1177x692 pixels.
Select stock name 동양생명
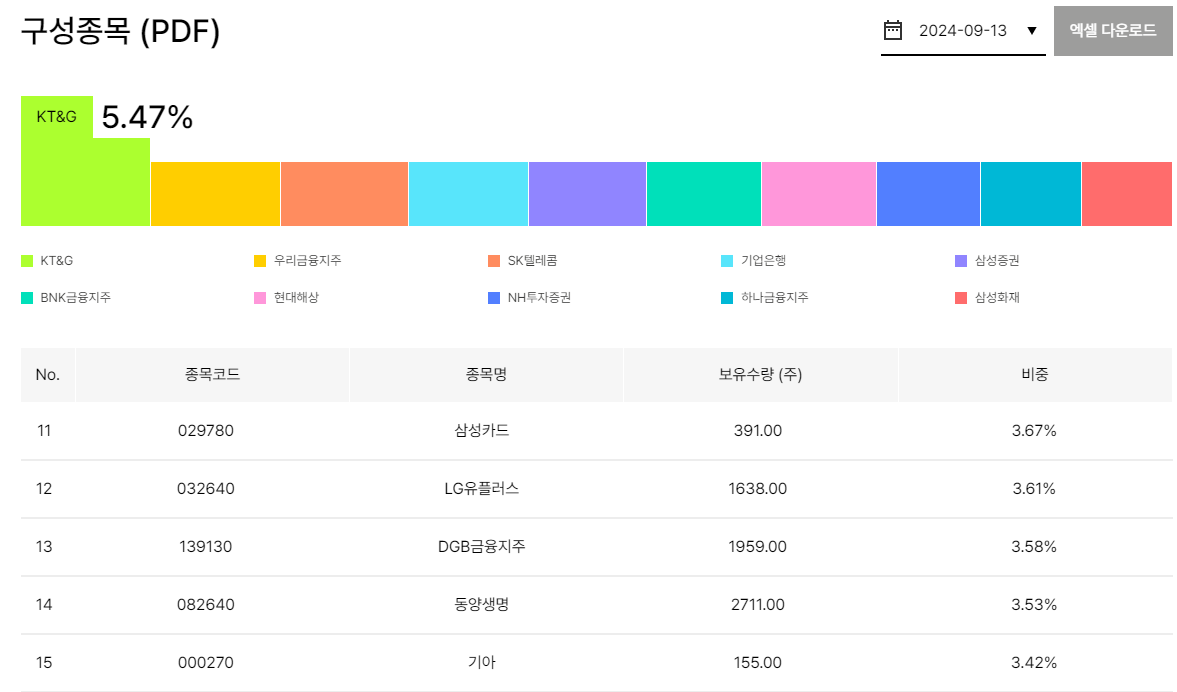pyautogui.click(x=482, y=604)
